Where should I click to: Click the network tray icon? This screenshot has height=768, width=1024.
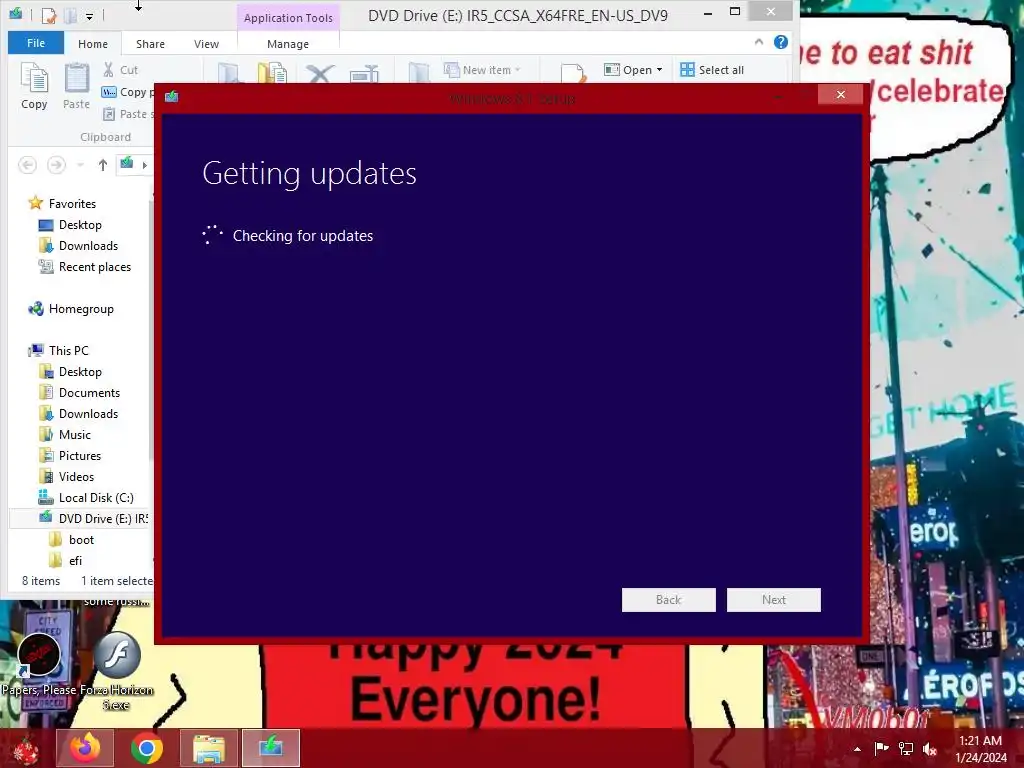[906, 749]
